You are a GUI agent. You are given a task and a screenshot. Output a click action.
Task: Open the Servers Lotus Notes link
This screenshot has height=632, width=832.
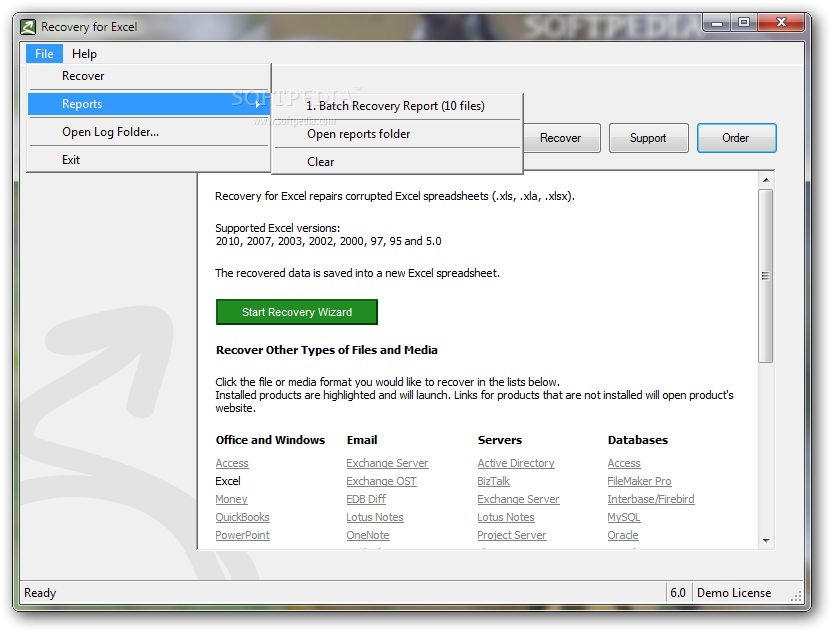click(x=506, y=517)
